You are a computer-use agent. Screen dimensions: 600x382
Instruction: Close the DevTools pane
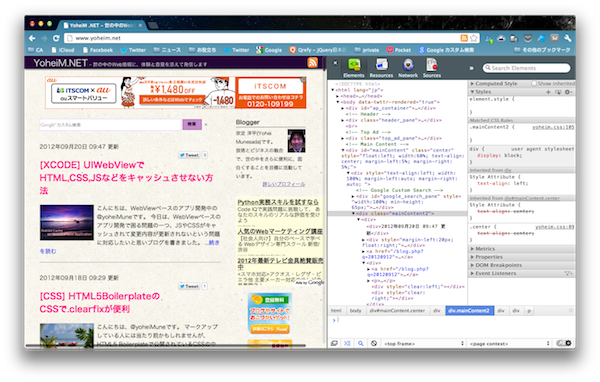(335, 63)
